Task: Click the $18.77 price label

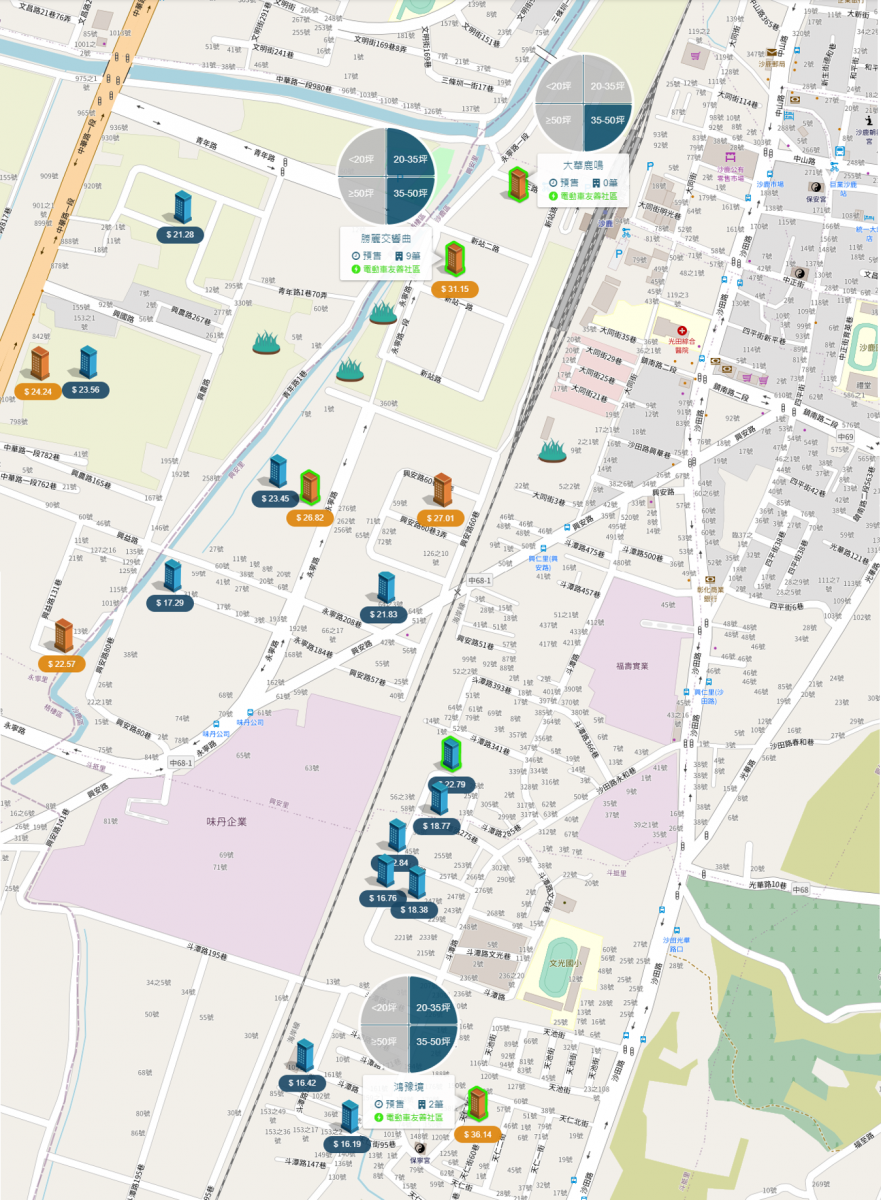Action: [x=437, y=826]
